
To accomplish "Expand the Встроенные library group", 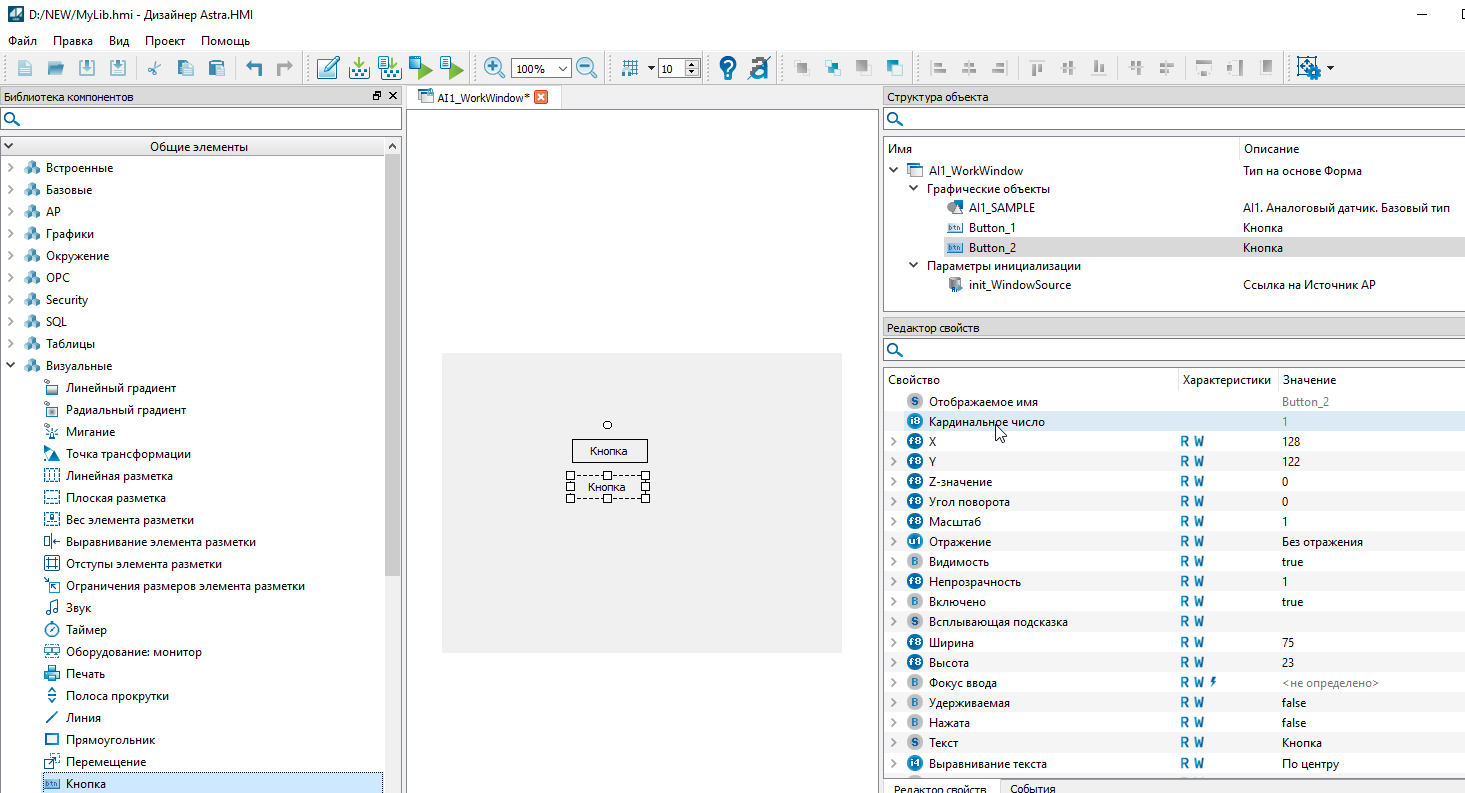I will point(11,168).
